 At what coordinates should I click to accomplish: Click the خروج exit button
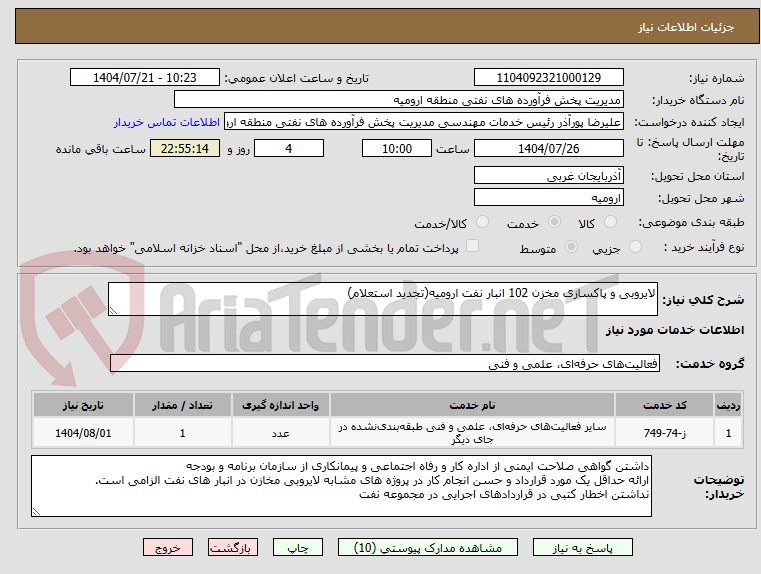tap(167, 547)
